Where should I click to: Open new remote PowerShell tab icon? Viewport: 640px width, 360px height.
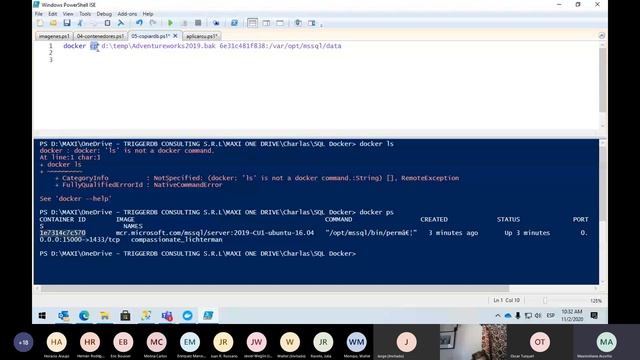pyautogui.click(x=216, y=23)
